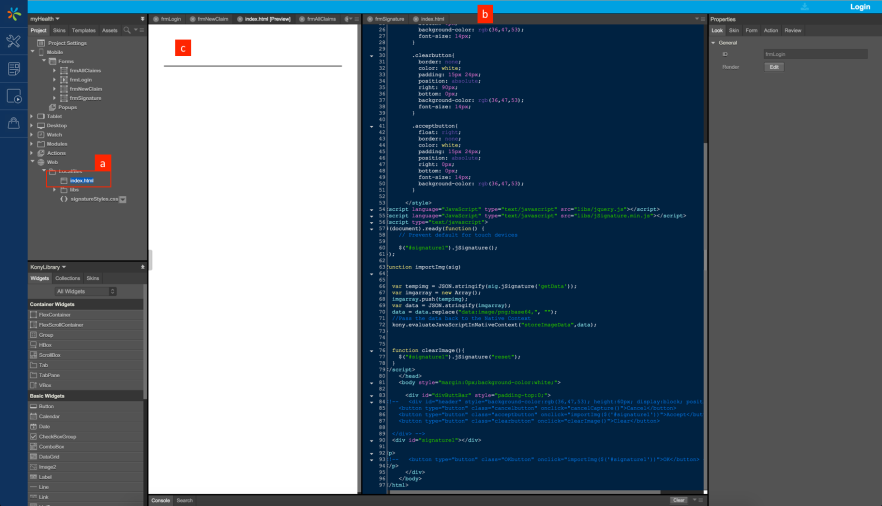Pin the KonyLibrary panel with pin icon
Viewport: 882px width, 506px height.
(142, 267)
